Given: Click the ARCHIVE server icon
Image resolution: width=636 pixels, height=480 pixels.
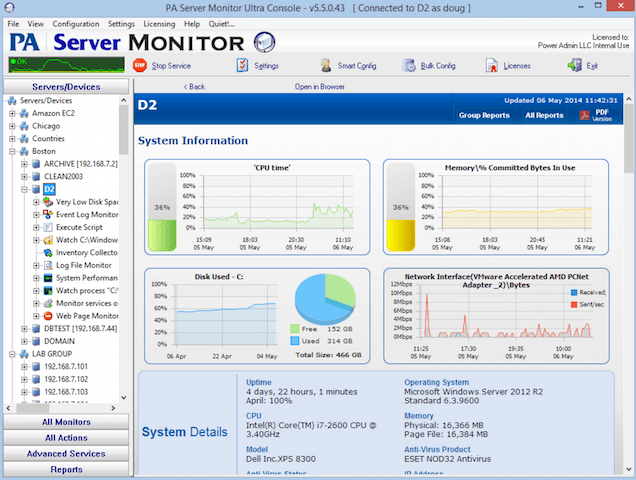Looking at the screenshot, I should pos(36,164).
